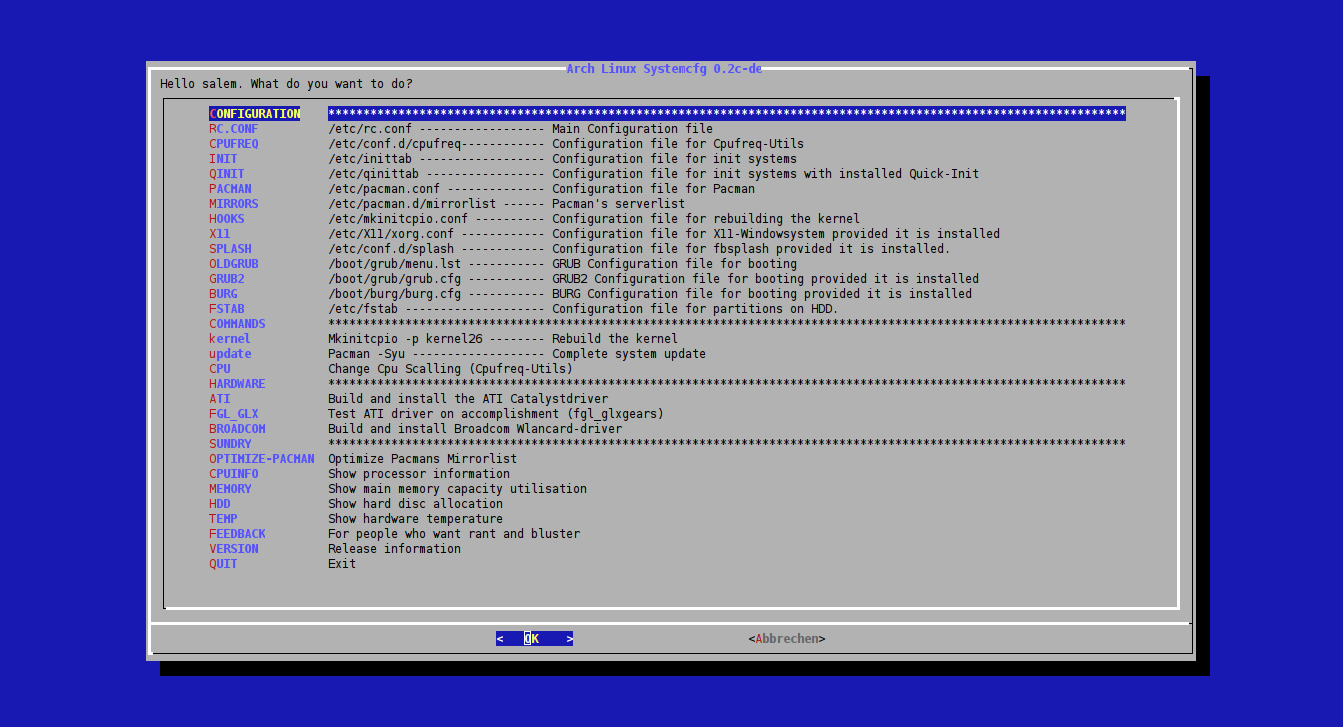The height and width of the screenshot is (727, 1343).
Task: Pick the VERSION entry
Action: click(x=233, y=549)
